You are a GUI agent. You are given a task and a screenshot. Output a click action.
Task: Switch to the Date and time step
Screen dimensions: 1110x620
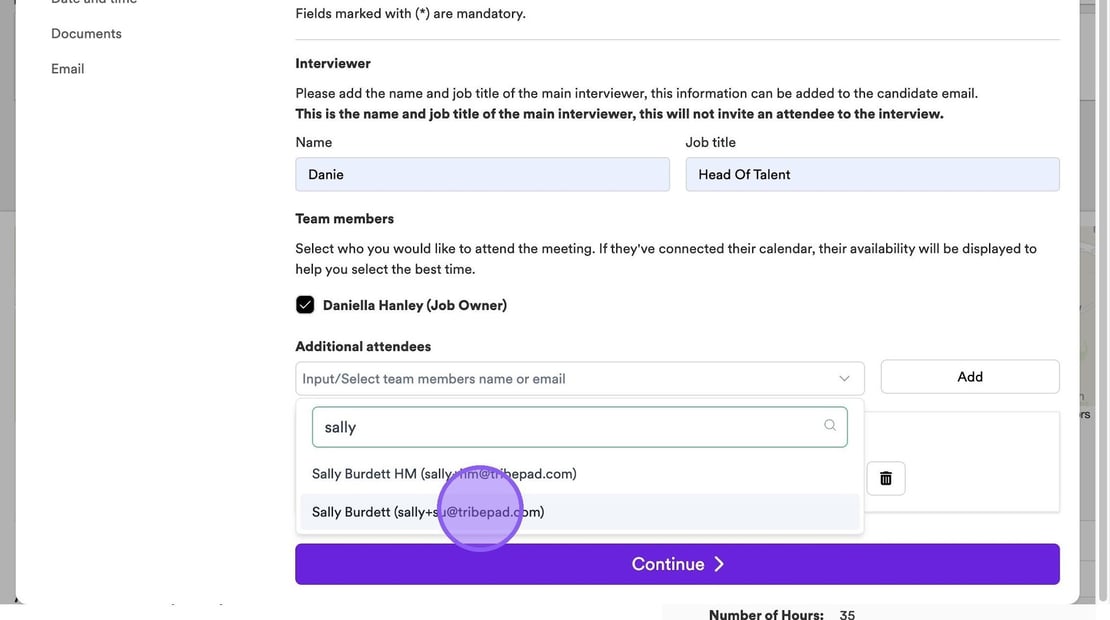pyautogui.click(x=94, y=2)
